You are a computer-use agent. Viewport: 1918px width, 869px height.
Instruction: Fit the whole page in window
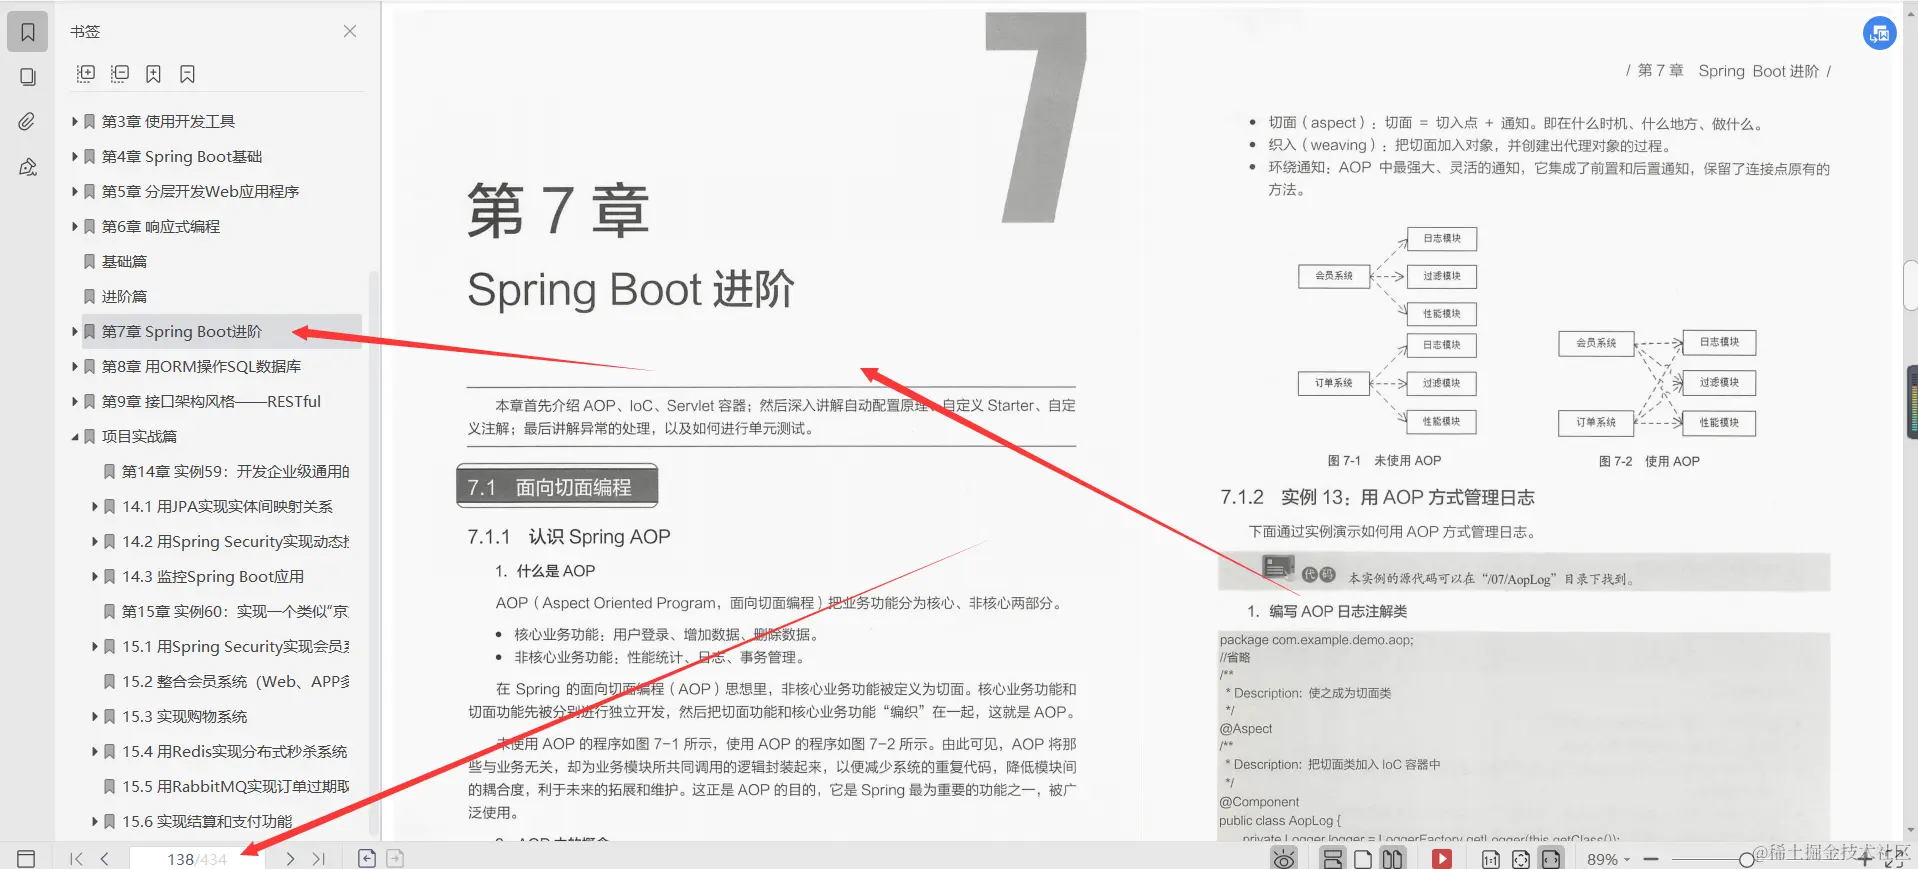pos(1520,859)
